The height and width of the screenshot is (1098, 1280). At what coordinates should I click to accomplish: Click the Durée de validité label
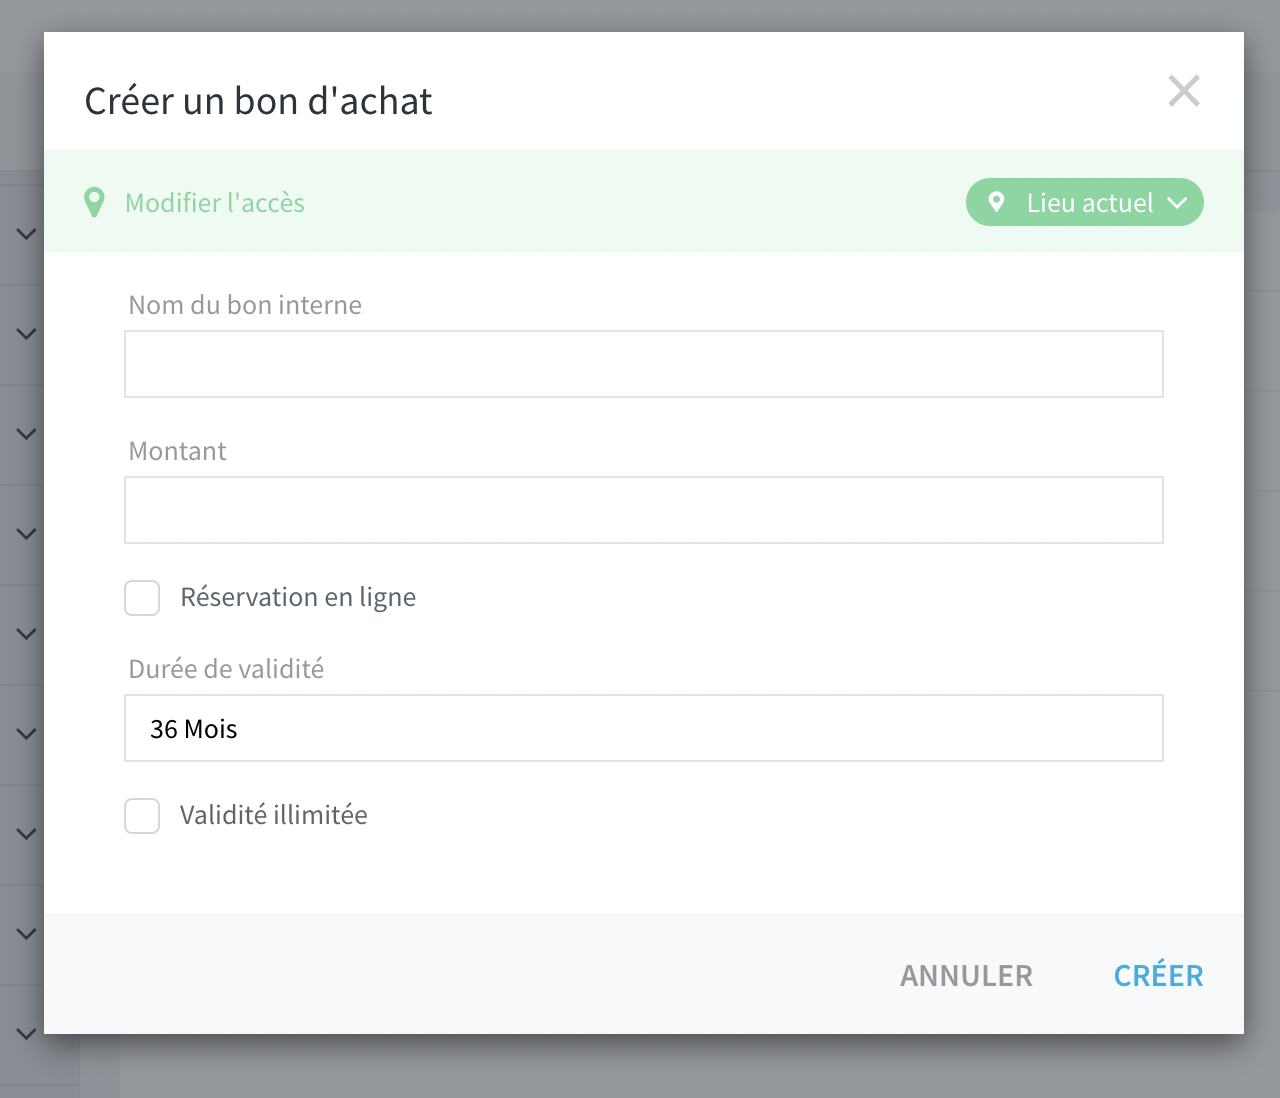[226, 669]
